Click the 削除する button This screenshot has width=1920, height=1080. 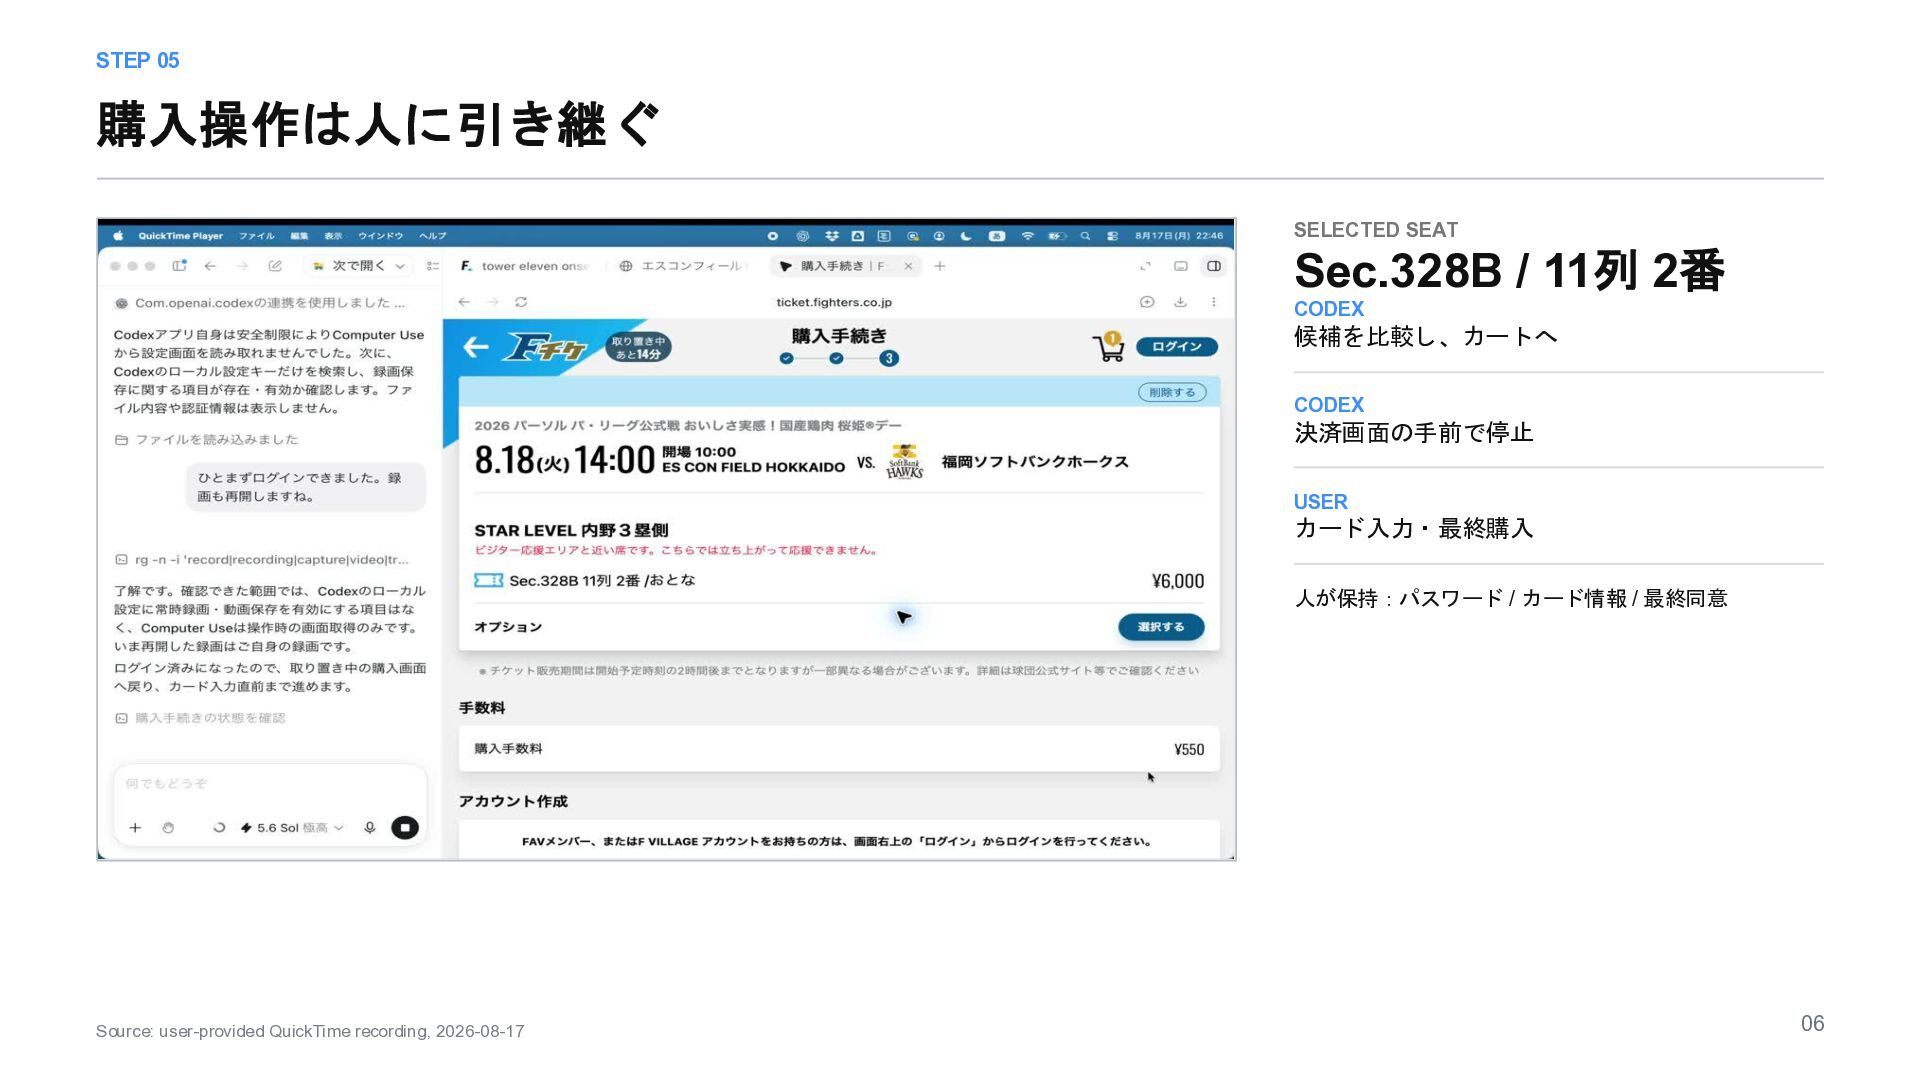click(1172, 392)
